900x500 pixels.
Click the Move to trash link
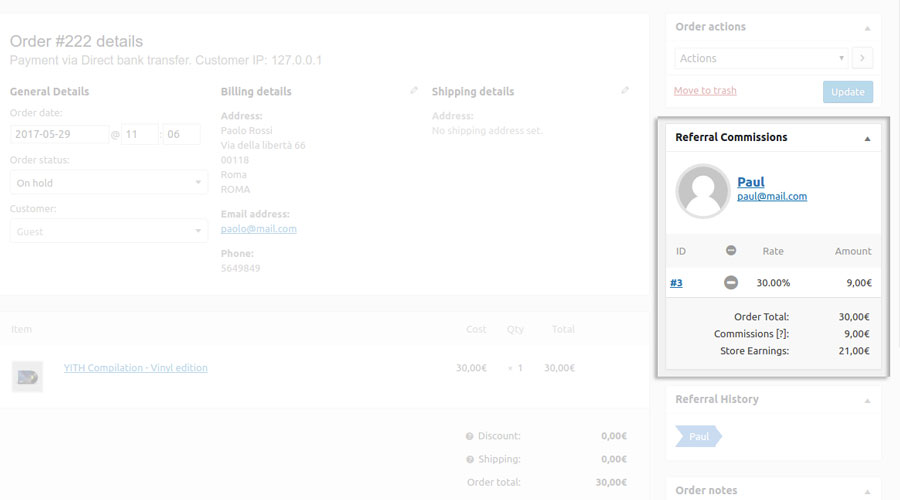[x=705, y=91]
